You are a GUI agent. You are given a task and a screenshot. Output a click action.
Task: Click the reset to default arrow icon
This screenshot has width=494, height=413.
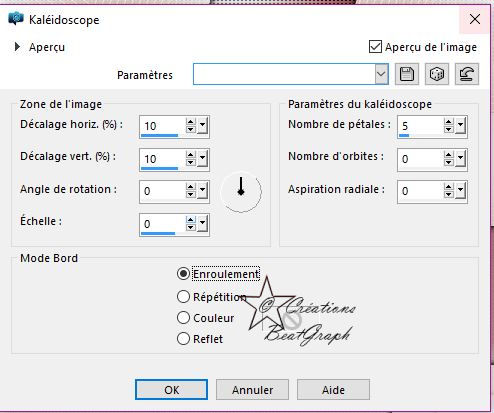[x=467, y=74]
